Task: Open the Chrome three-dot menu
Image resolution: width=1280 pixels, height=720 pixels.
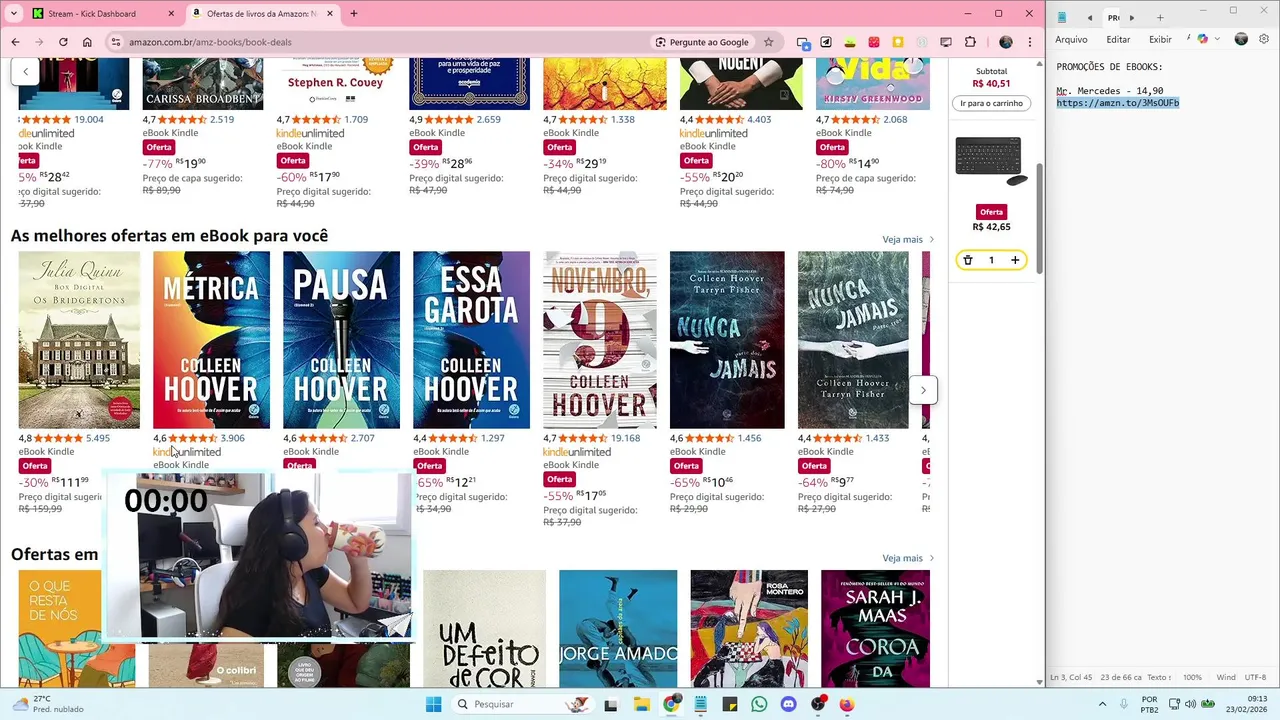Action: [1030, 42]
